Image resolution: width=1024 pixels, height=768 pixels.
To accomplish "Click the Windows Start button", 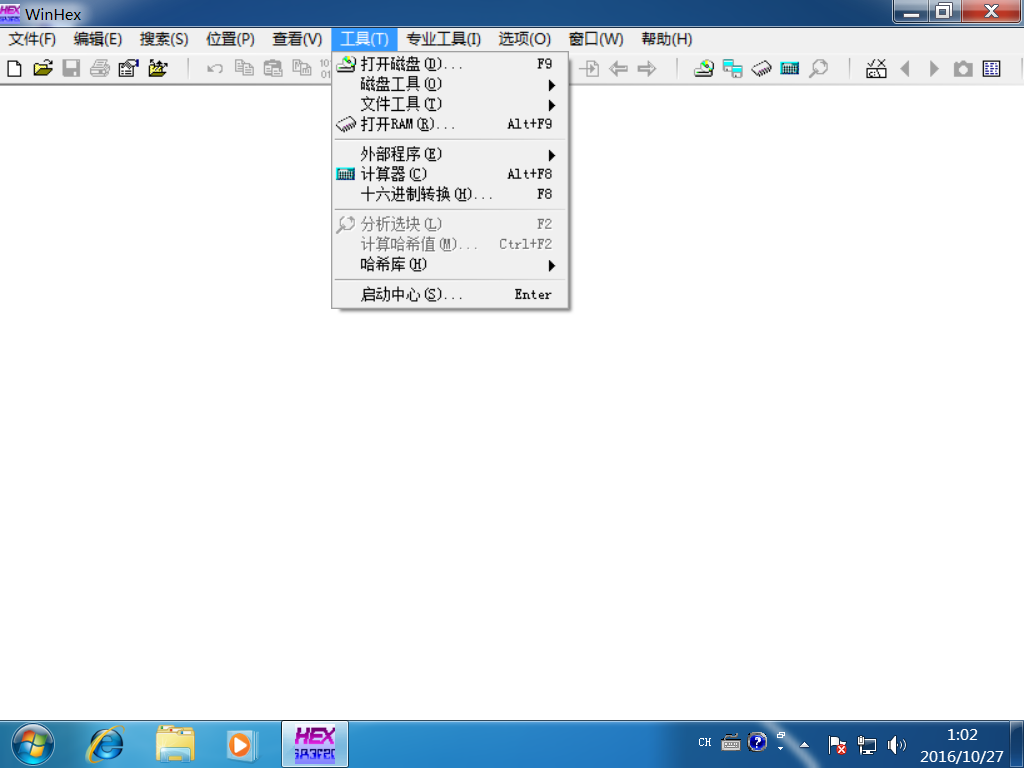I will click(32, 744).
